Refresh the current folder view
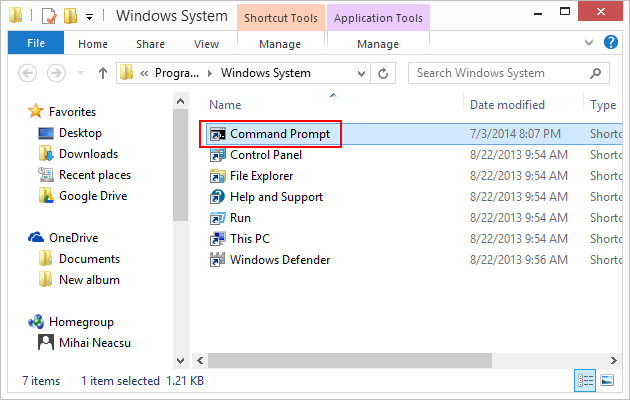630x400 pixels. (x=384, y=73)
